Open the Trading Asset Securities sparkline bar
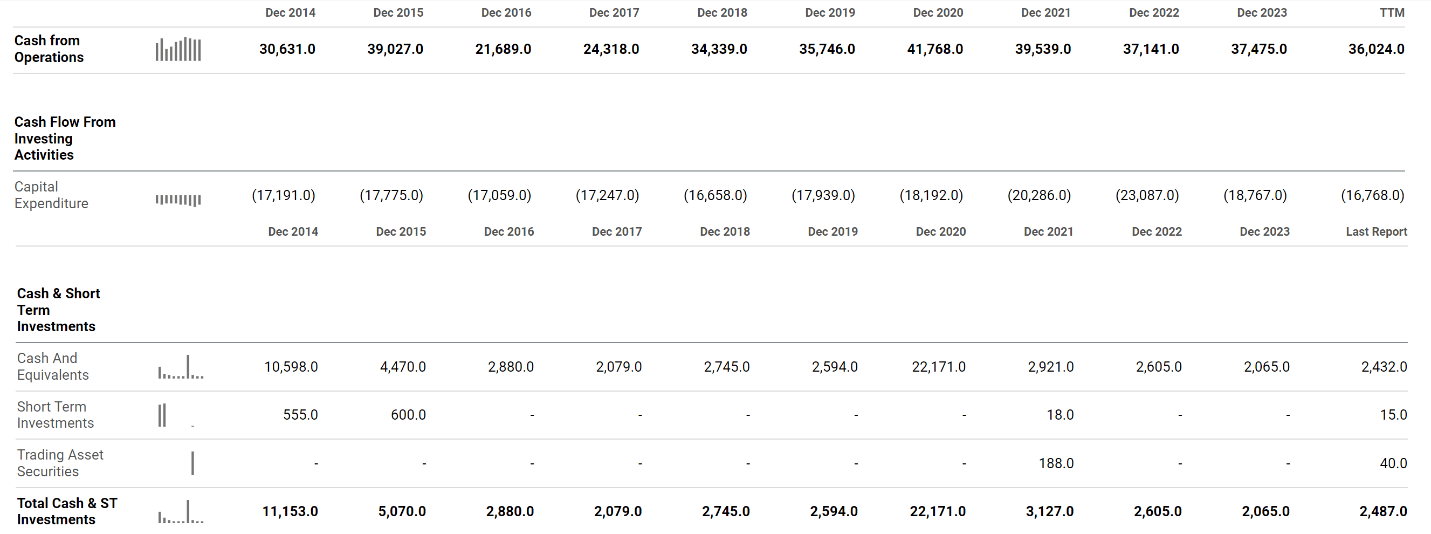The image size is (1431, 534). 192,463
